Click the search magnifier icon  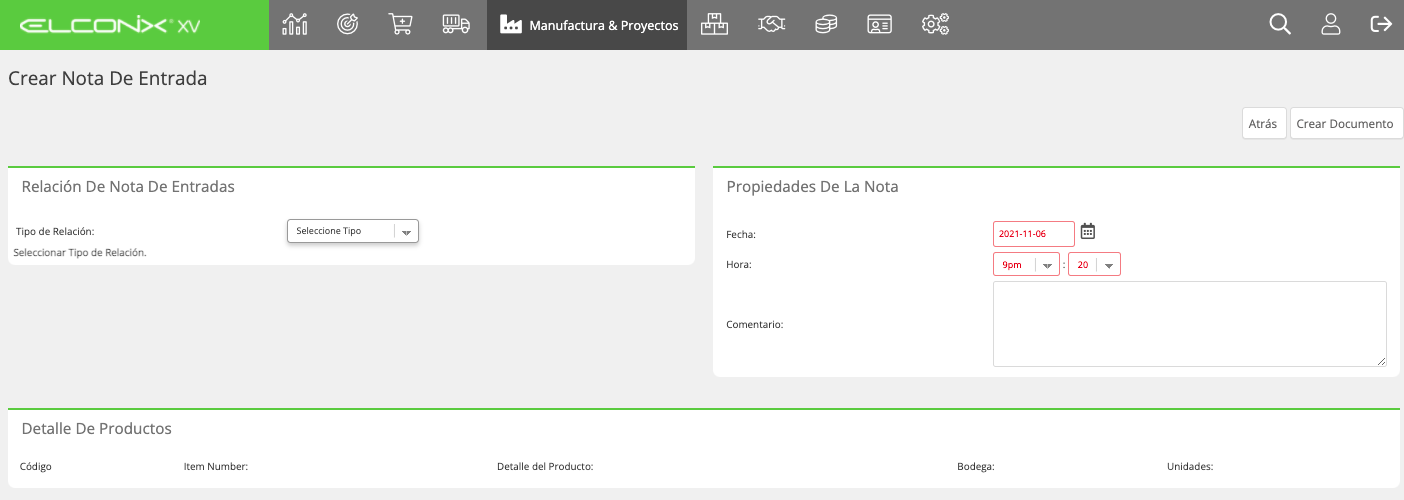point(1280,24)
